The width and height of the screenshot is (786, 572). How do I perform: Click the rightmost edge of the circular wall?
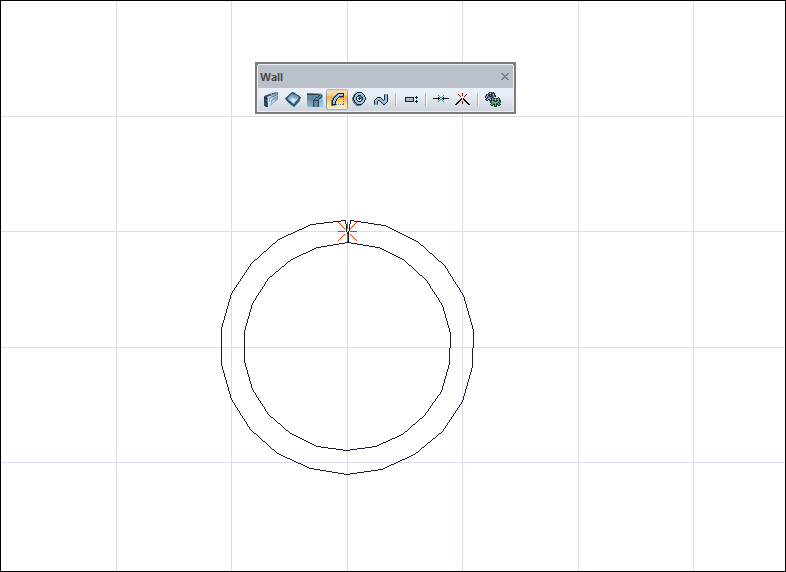[x=473, y=346]
